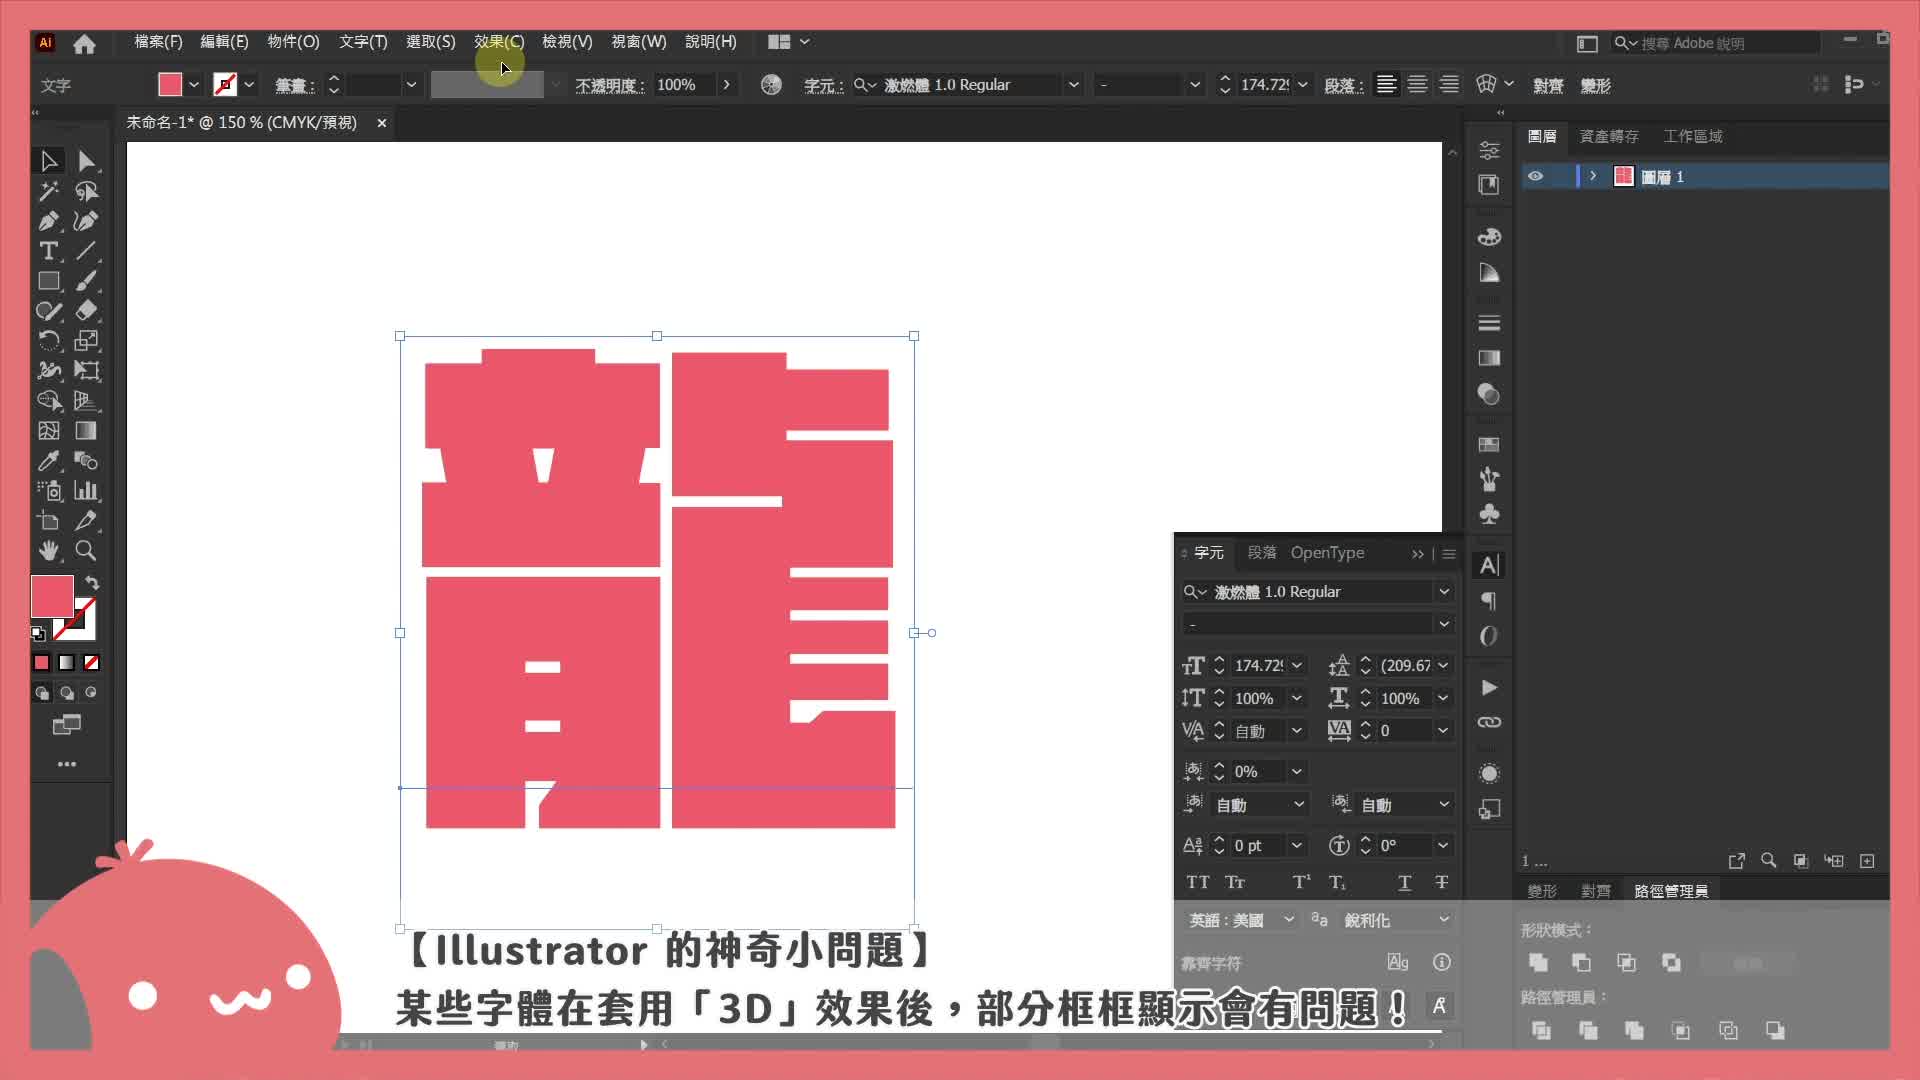Open the 效果(C) menu
Image resolution: width=1920 pixels, height=1080 pixels.
pyautogui.click(x=499, y=42)
